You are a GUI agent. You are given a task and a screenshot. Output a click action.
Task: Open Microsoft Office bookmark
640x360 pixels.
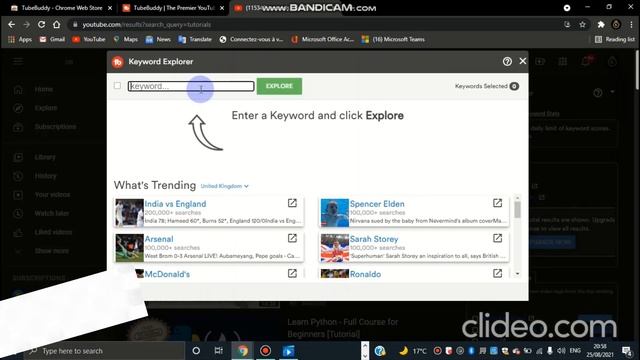tap(322, 39)
